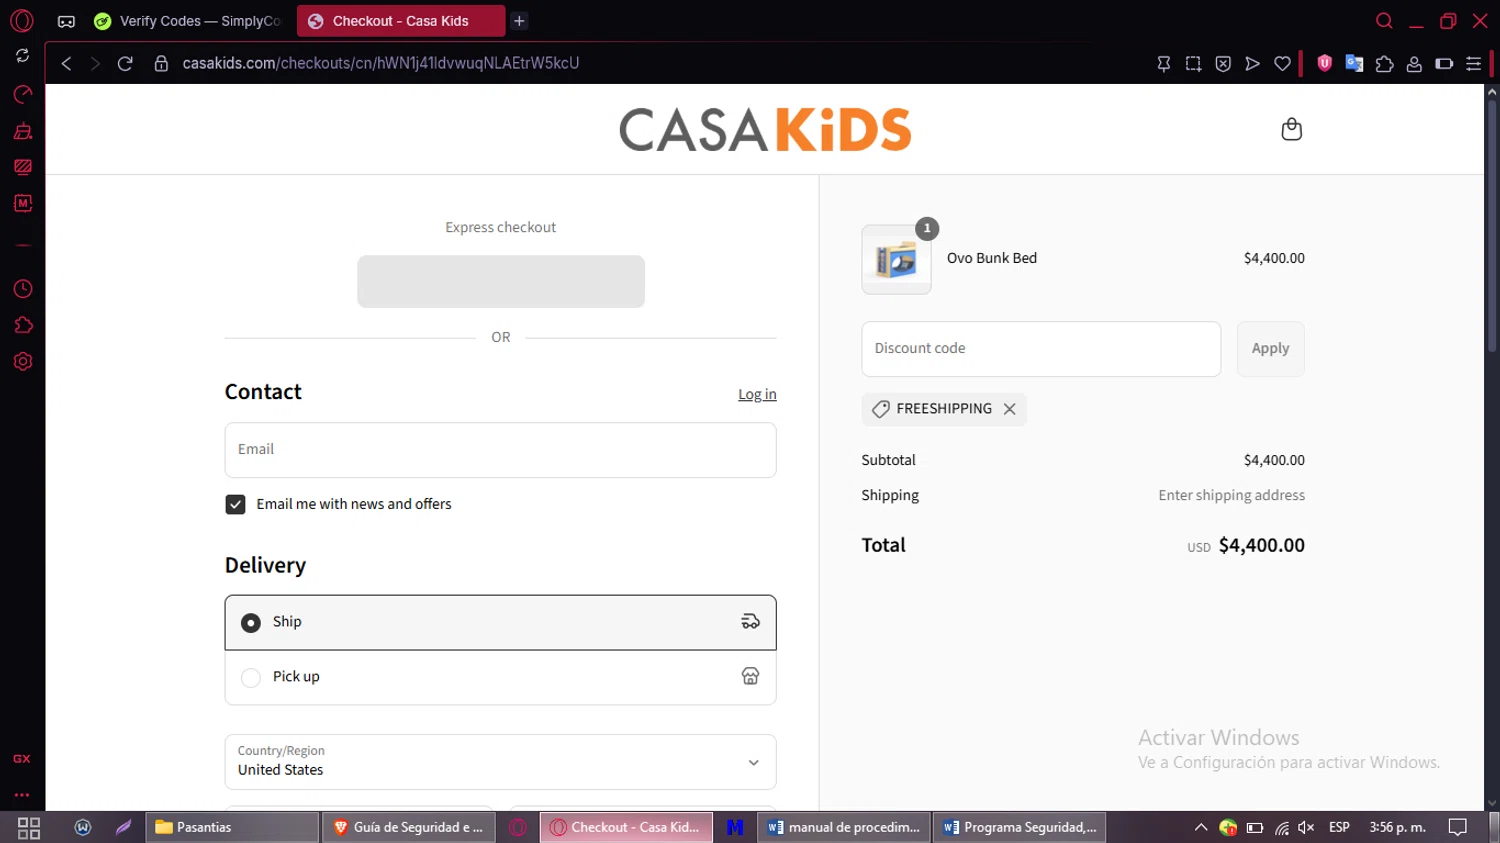Switch to Verify Codes SimplyCodes tab
Image resolution: width=1500 pixels, height=843 pixels.
(x=187, y=21)
